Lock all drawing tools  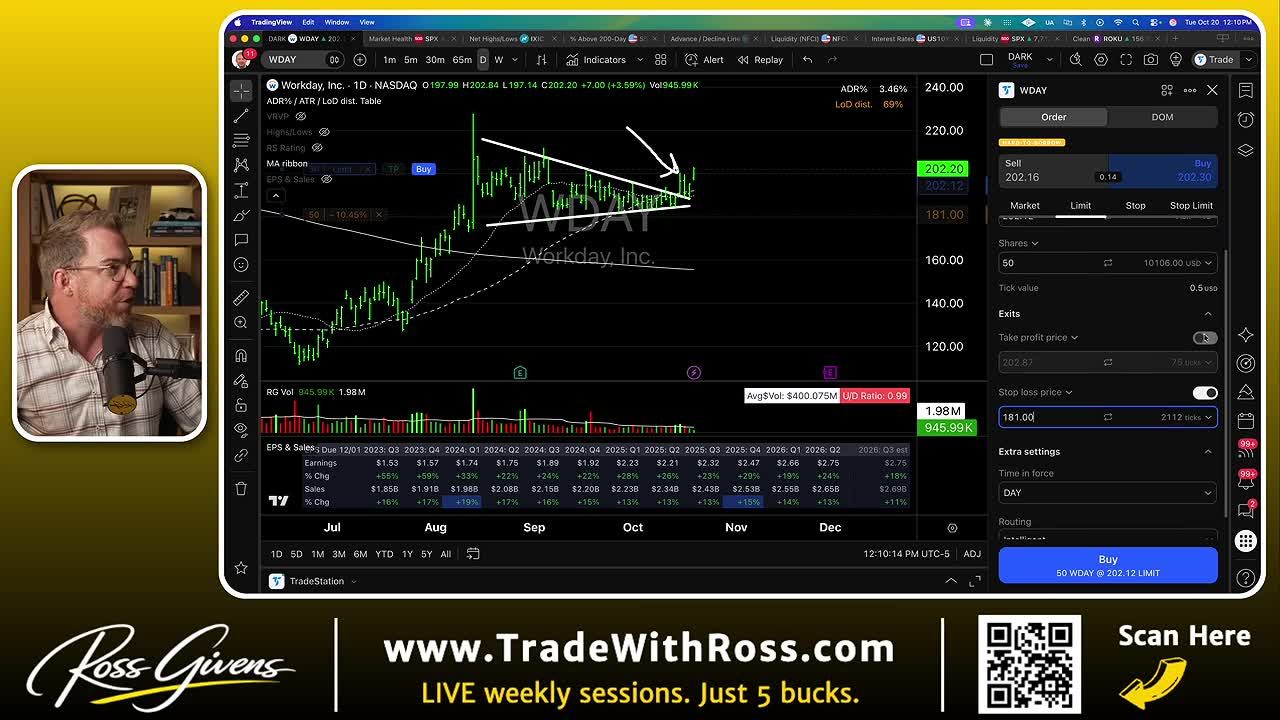coord(241,405)
